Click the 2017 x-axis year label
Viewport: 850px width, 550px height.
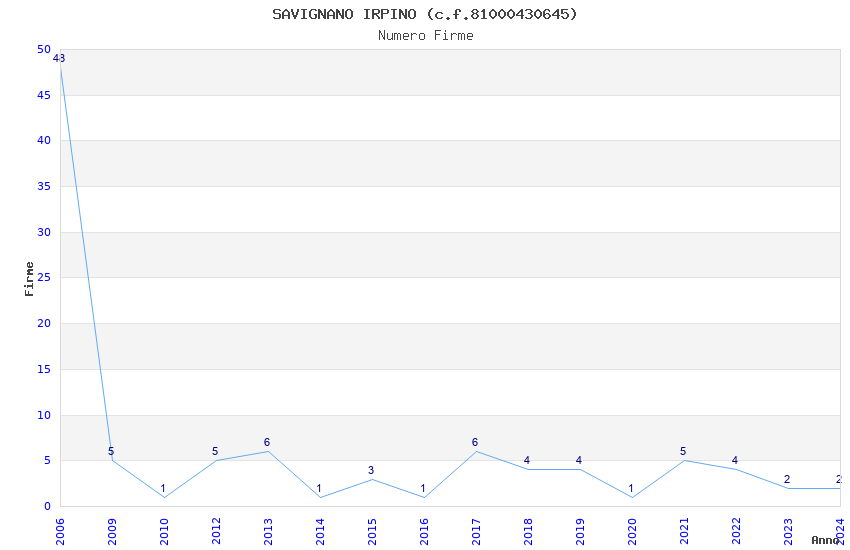476,529
